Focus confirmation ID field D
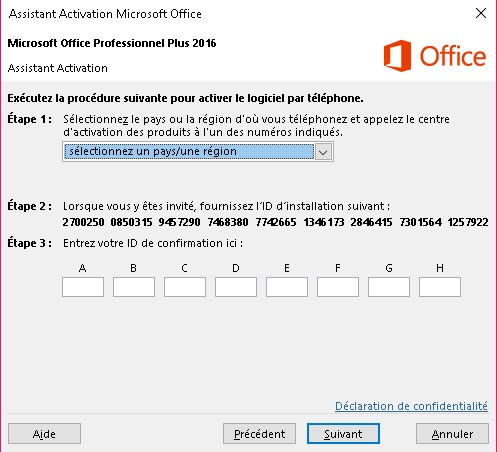The width and height of the screenshot is (497, 452). (x=236, y=287)
